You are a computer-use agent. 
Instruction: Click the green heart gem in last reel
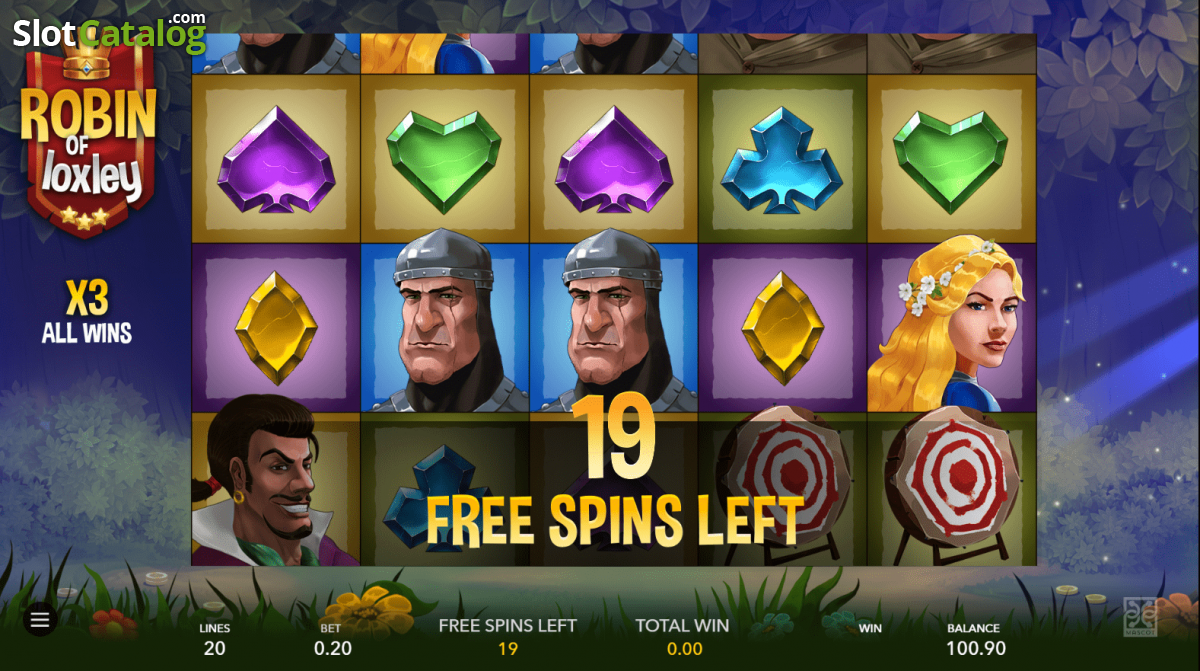950,158
